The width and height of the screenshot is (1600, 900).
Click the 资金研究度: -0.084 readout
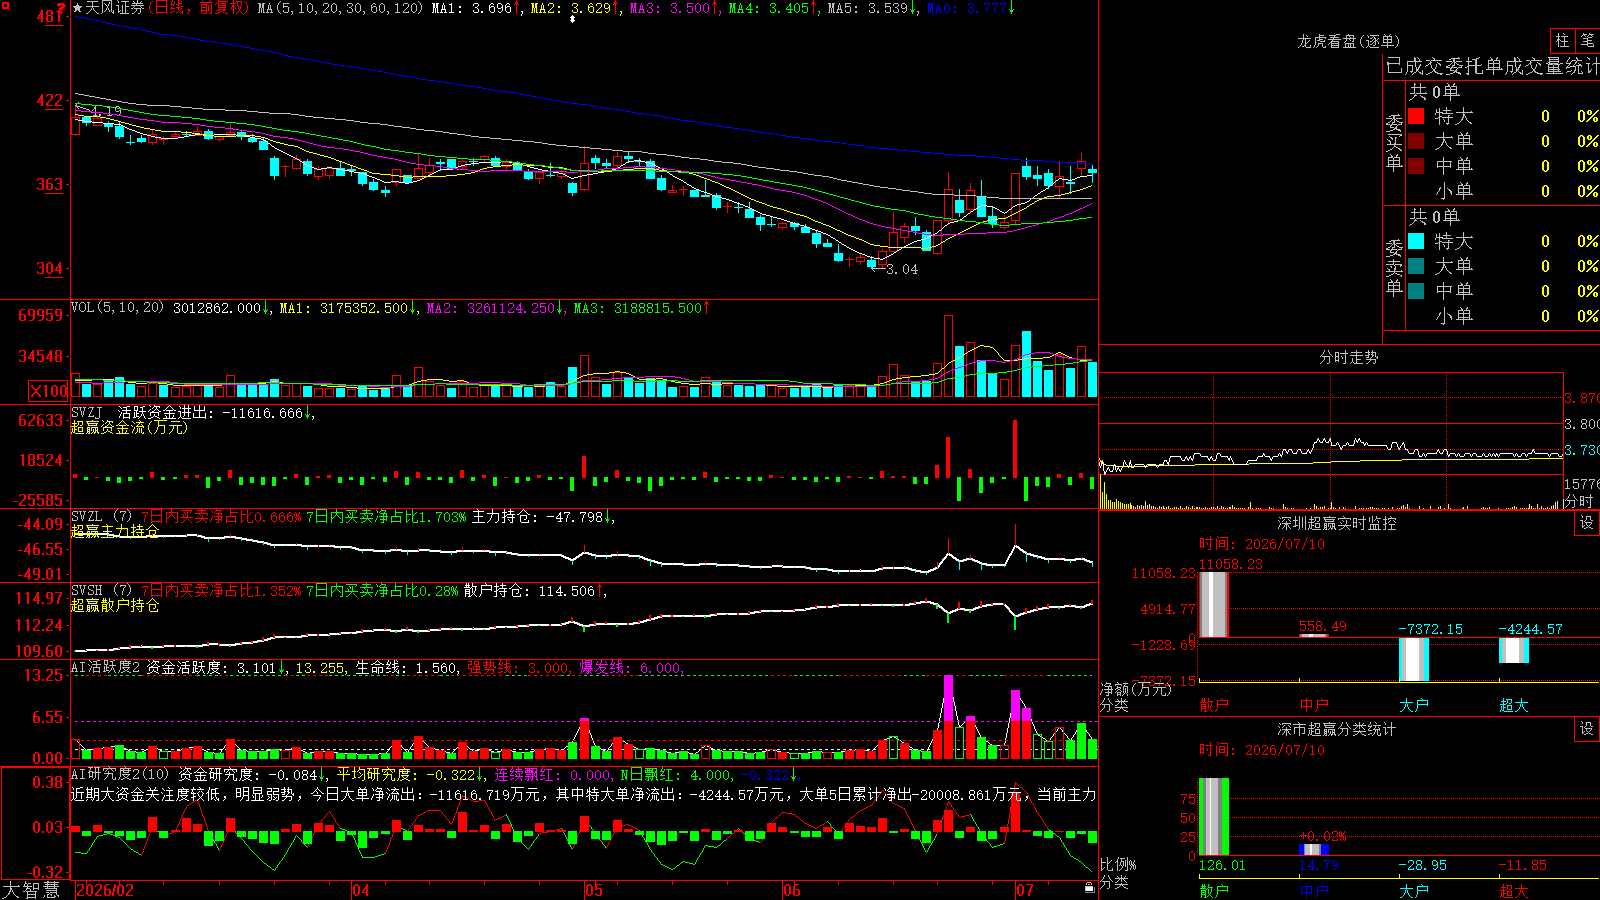(x=252, y=774)
